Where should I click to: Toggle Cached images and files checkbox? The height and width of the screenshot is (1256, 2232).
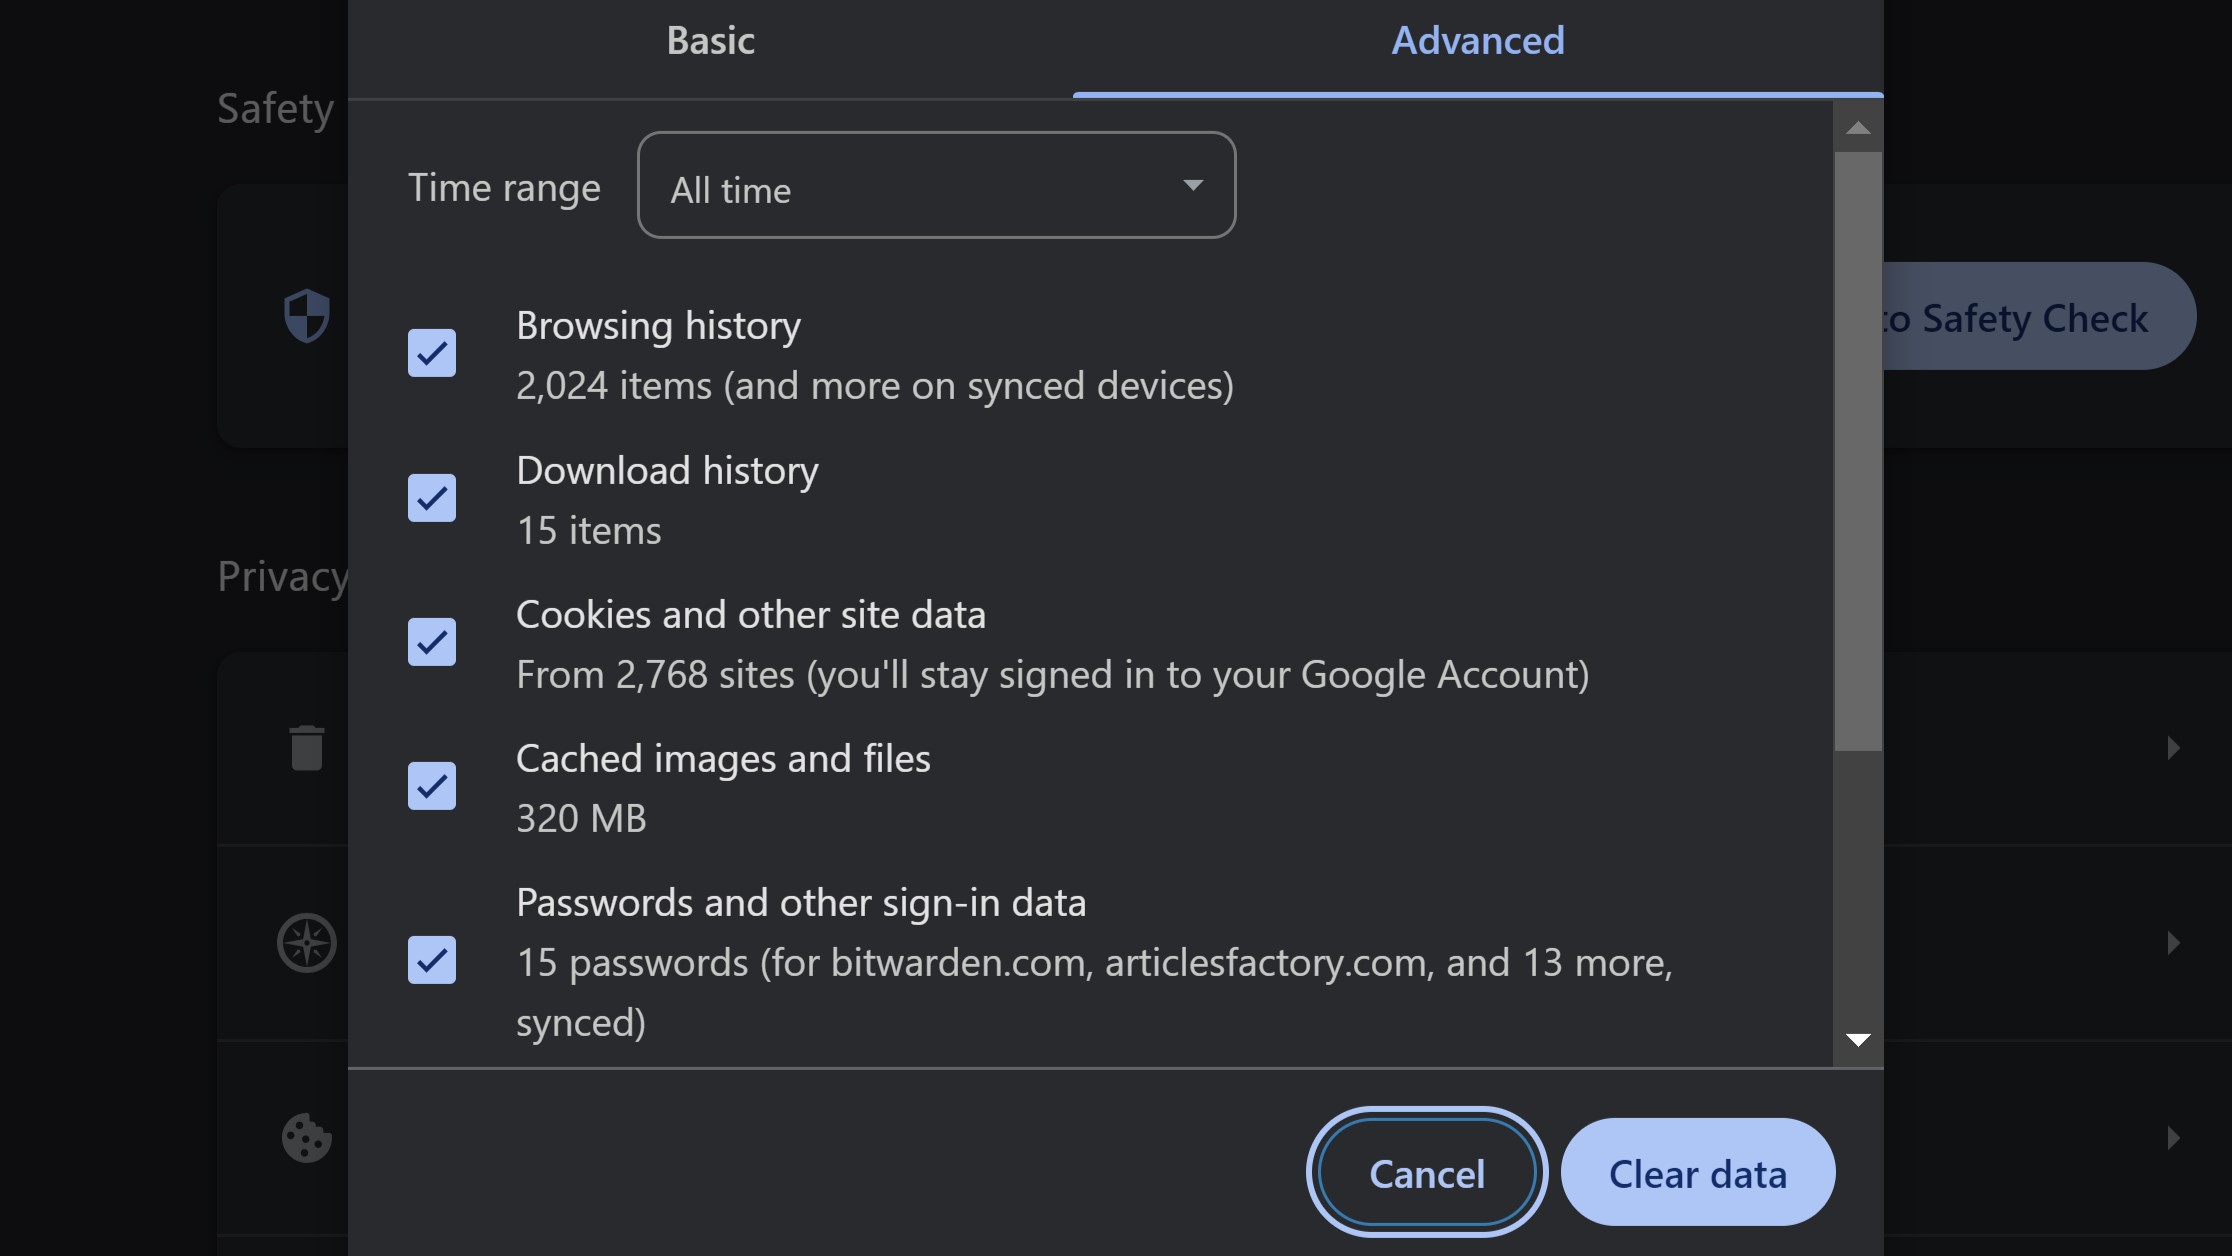[431, 785]
